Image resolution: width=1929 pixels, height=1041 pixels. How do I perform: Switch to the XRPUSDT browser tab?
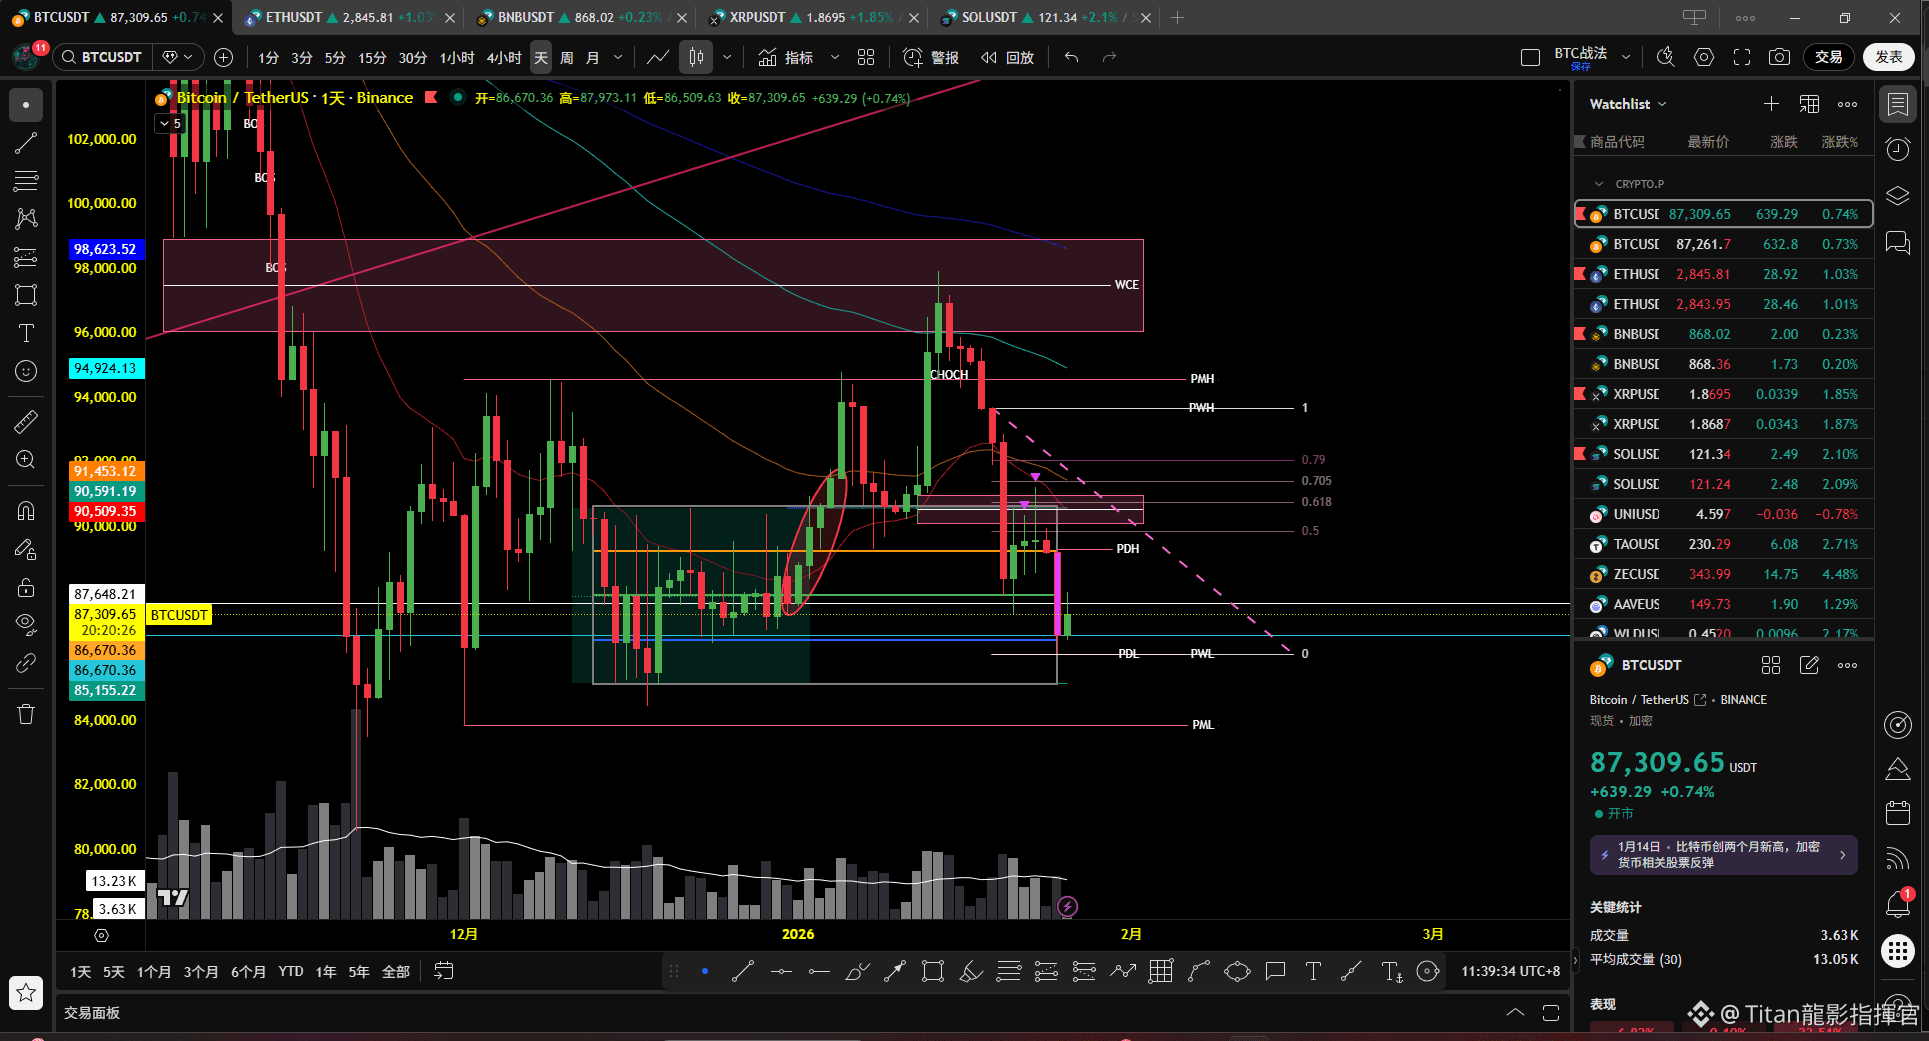click(x=812, y=18)
